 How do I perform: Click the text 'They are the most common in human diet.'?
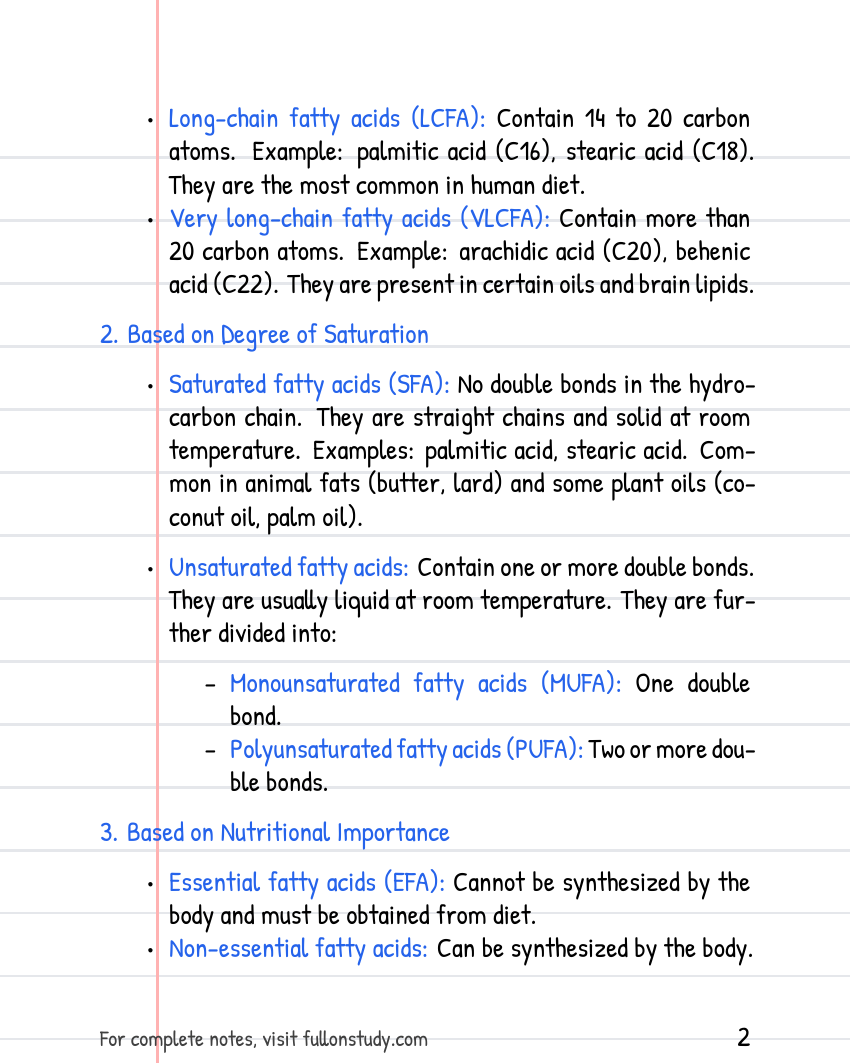click(376, 186)
